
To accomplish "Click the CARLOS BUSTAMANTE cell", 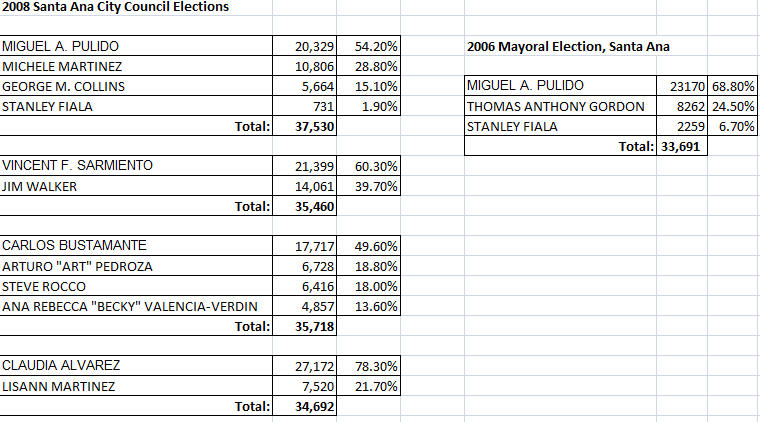I will pos(136,246).
